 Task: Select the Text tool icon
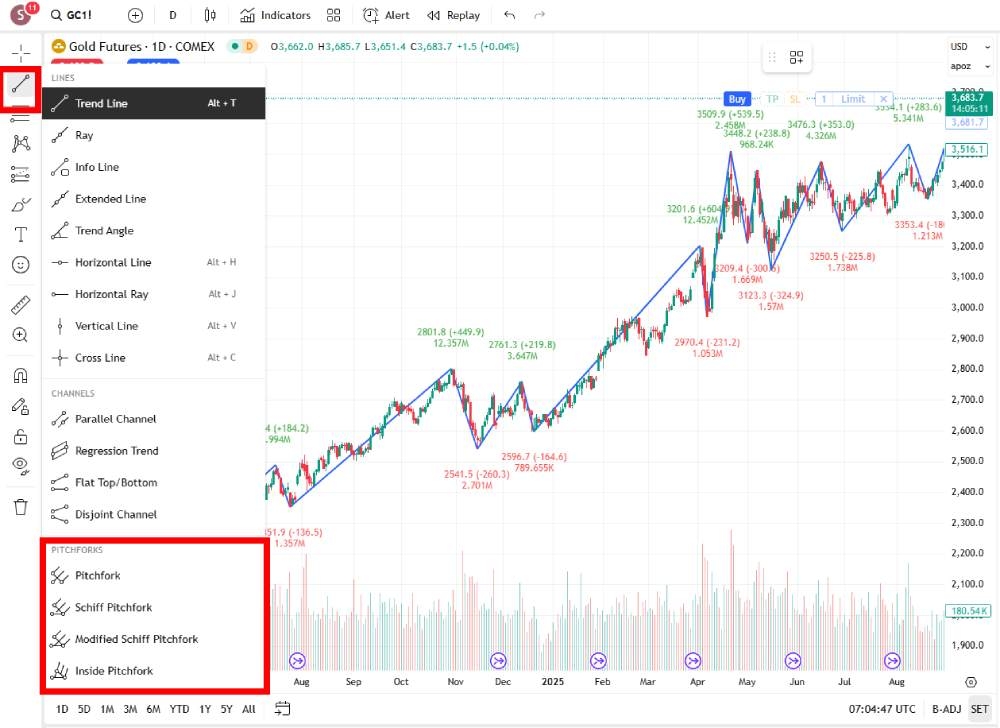click(20, 235)
